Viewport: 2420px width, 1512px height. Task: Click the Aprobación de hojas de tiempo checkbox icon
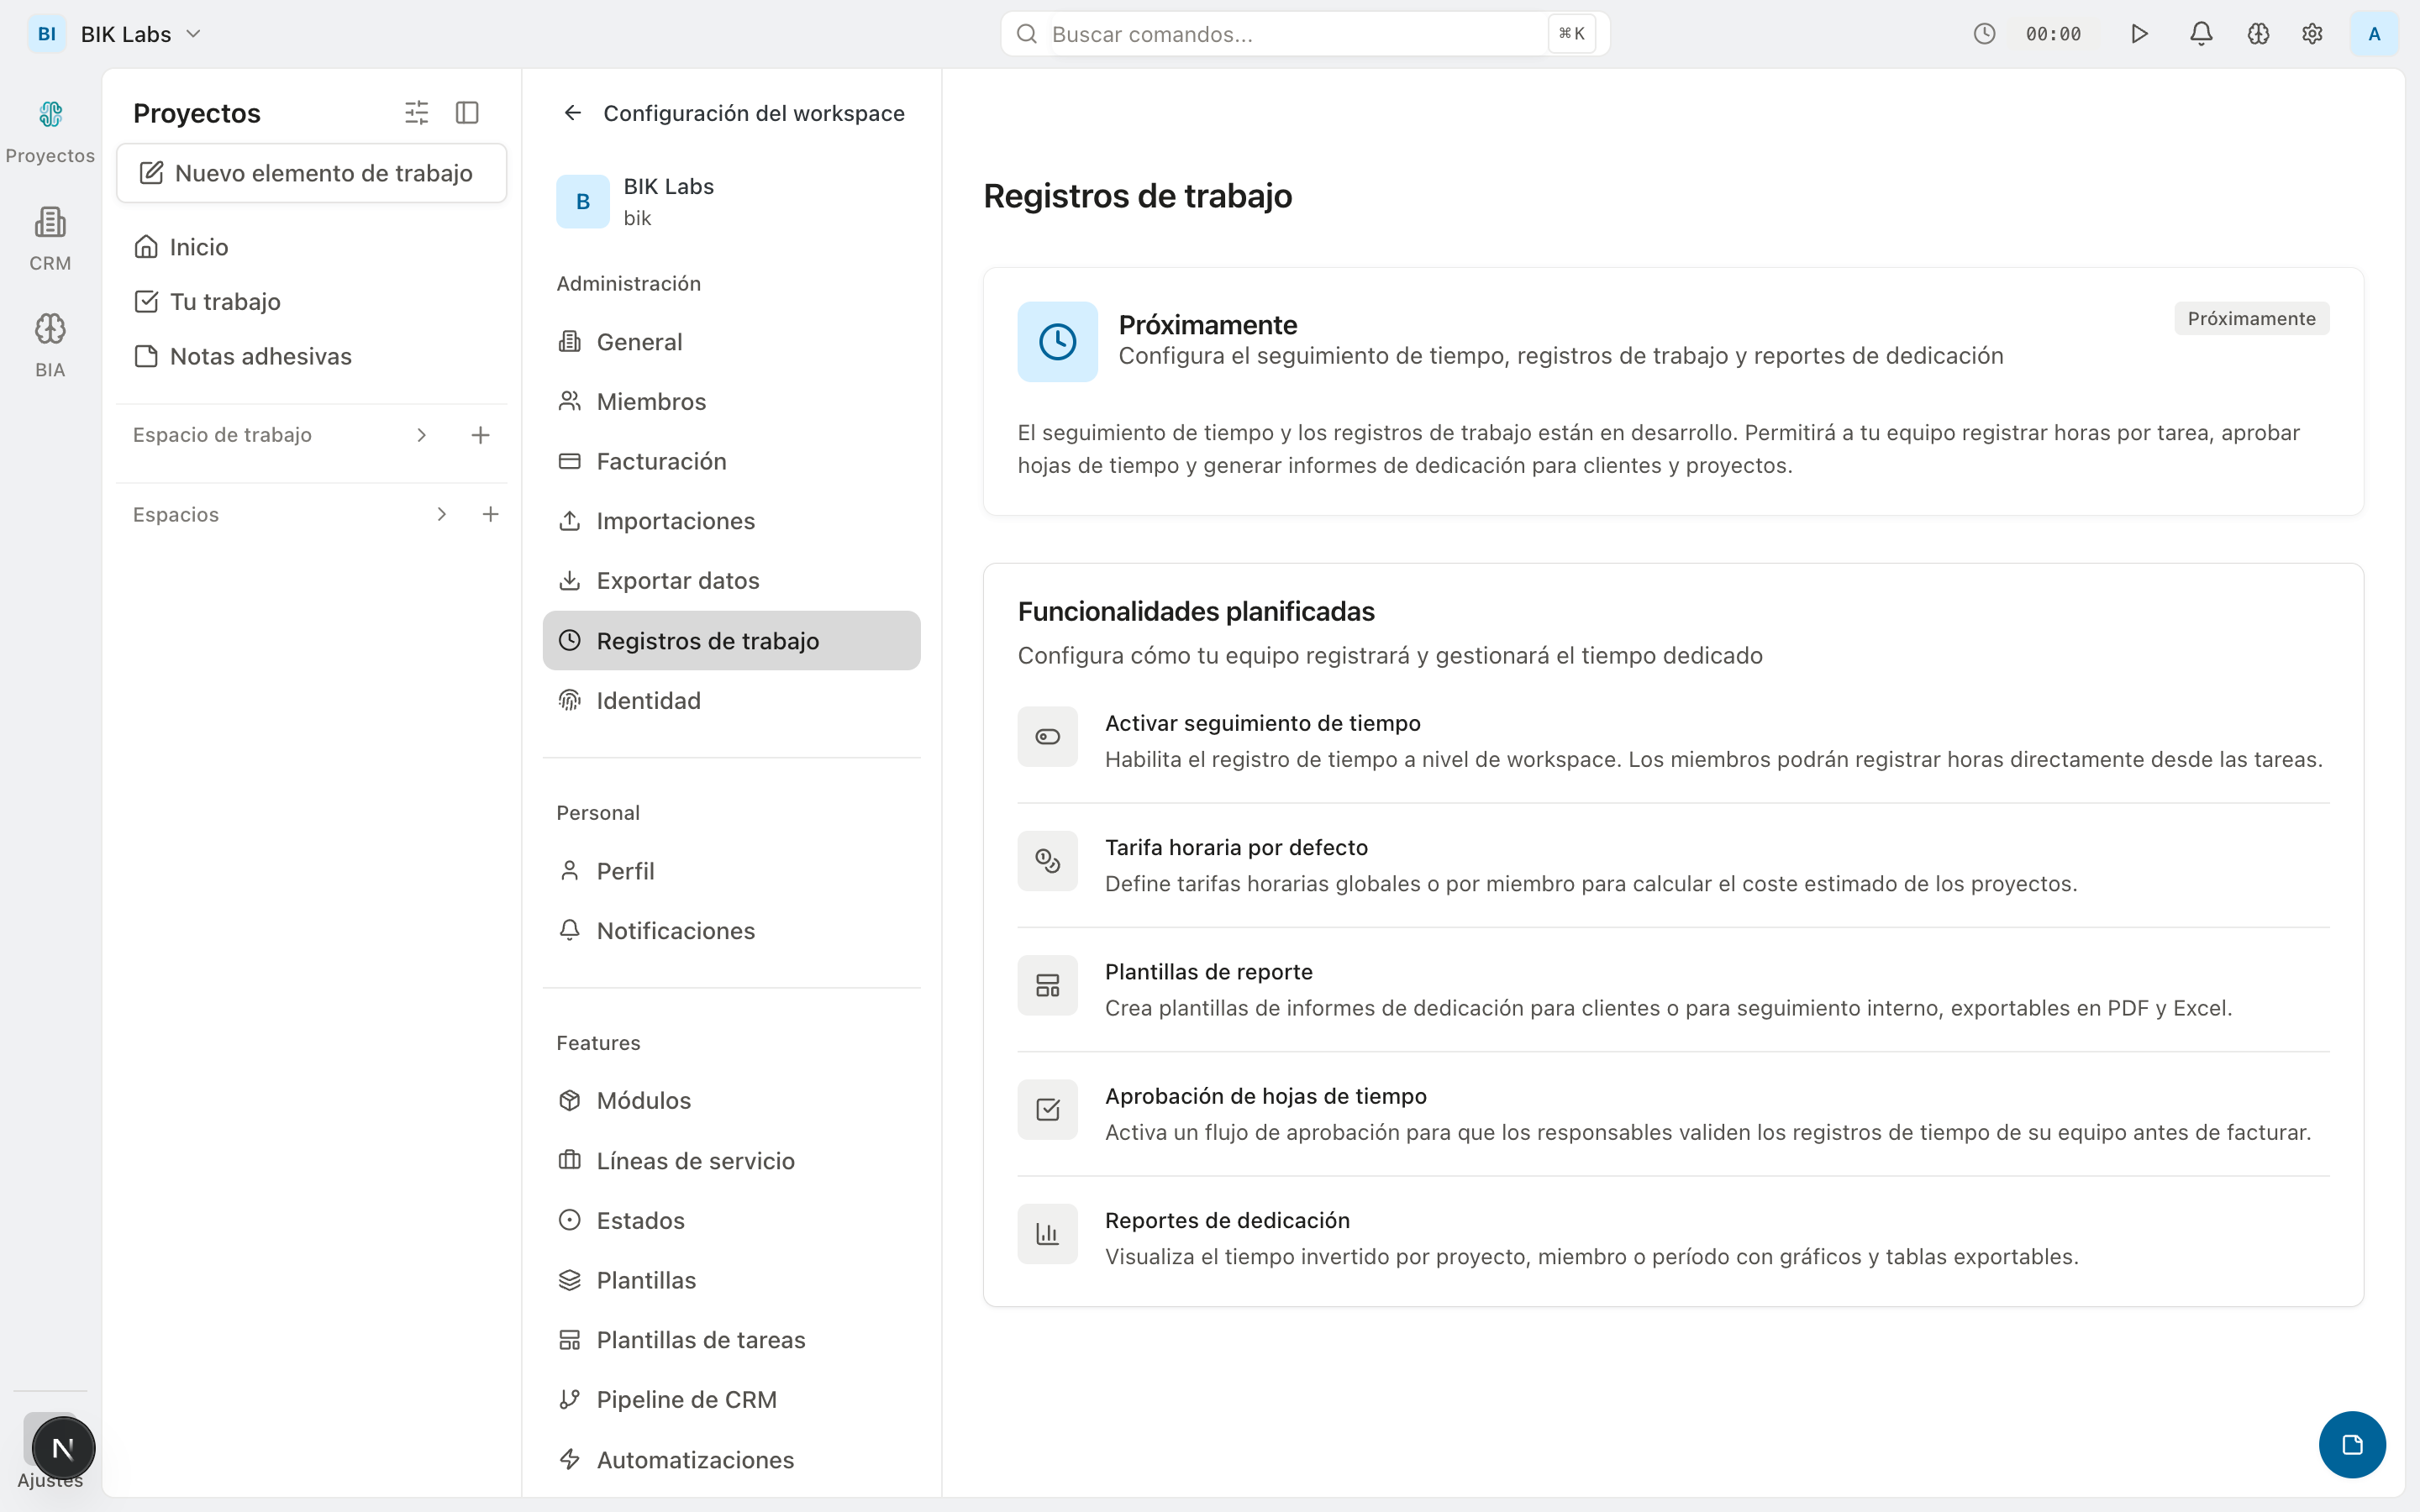1047,1110
